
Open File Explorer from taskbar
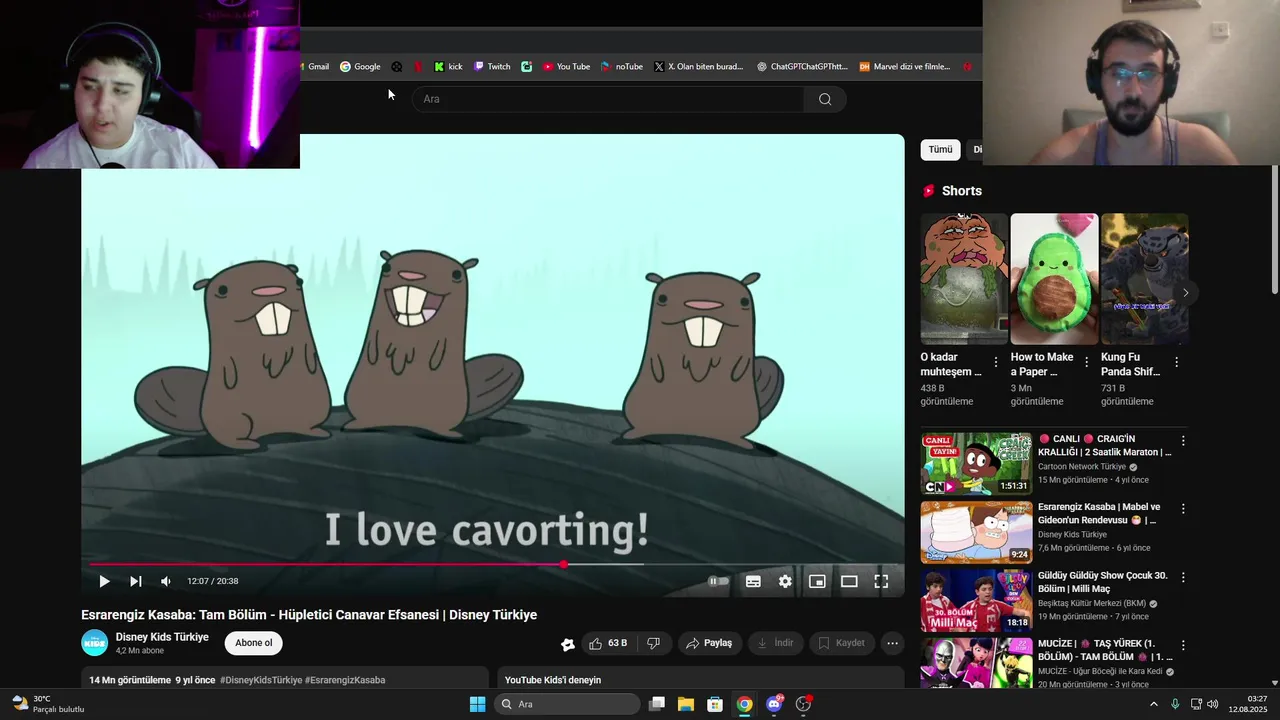(686, 704)
